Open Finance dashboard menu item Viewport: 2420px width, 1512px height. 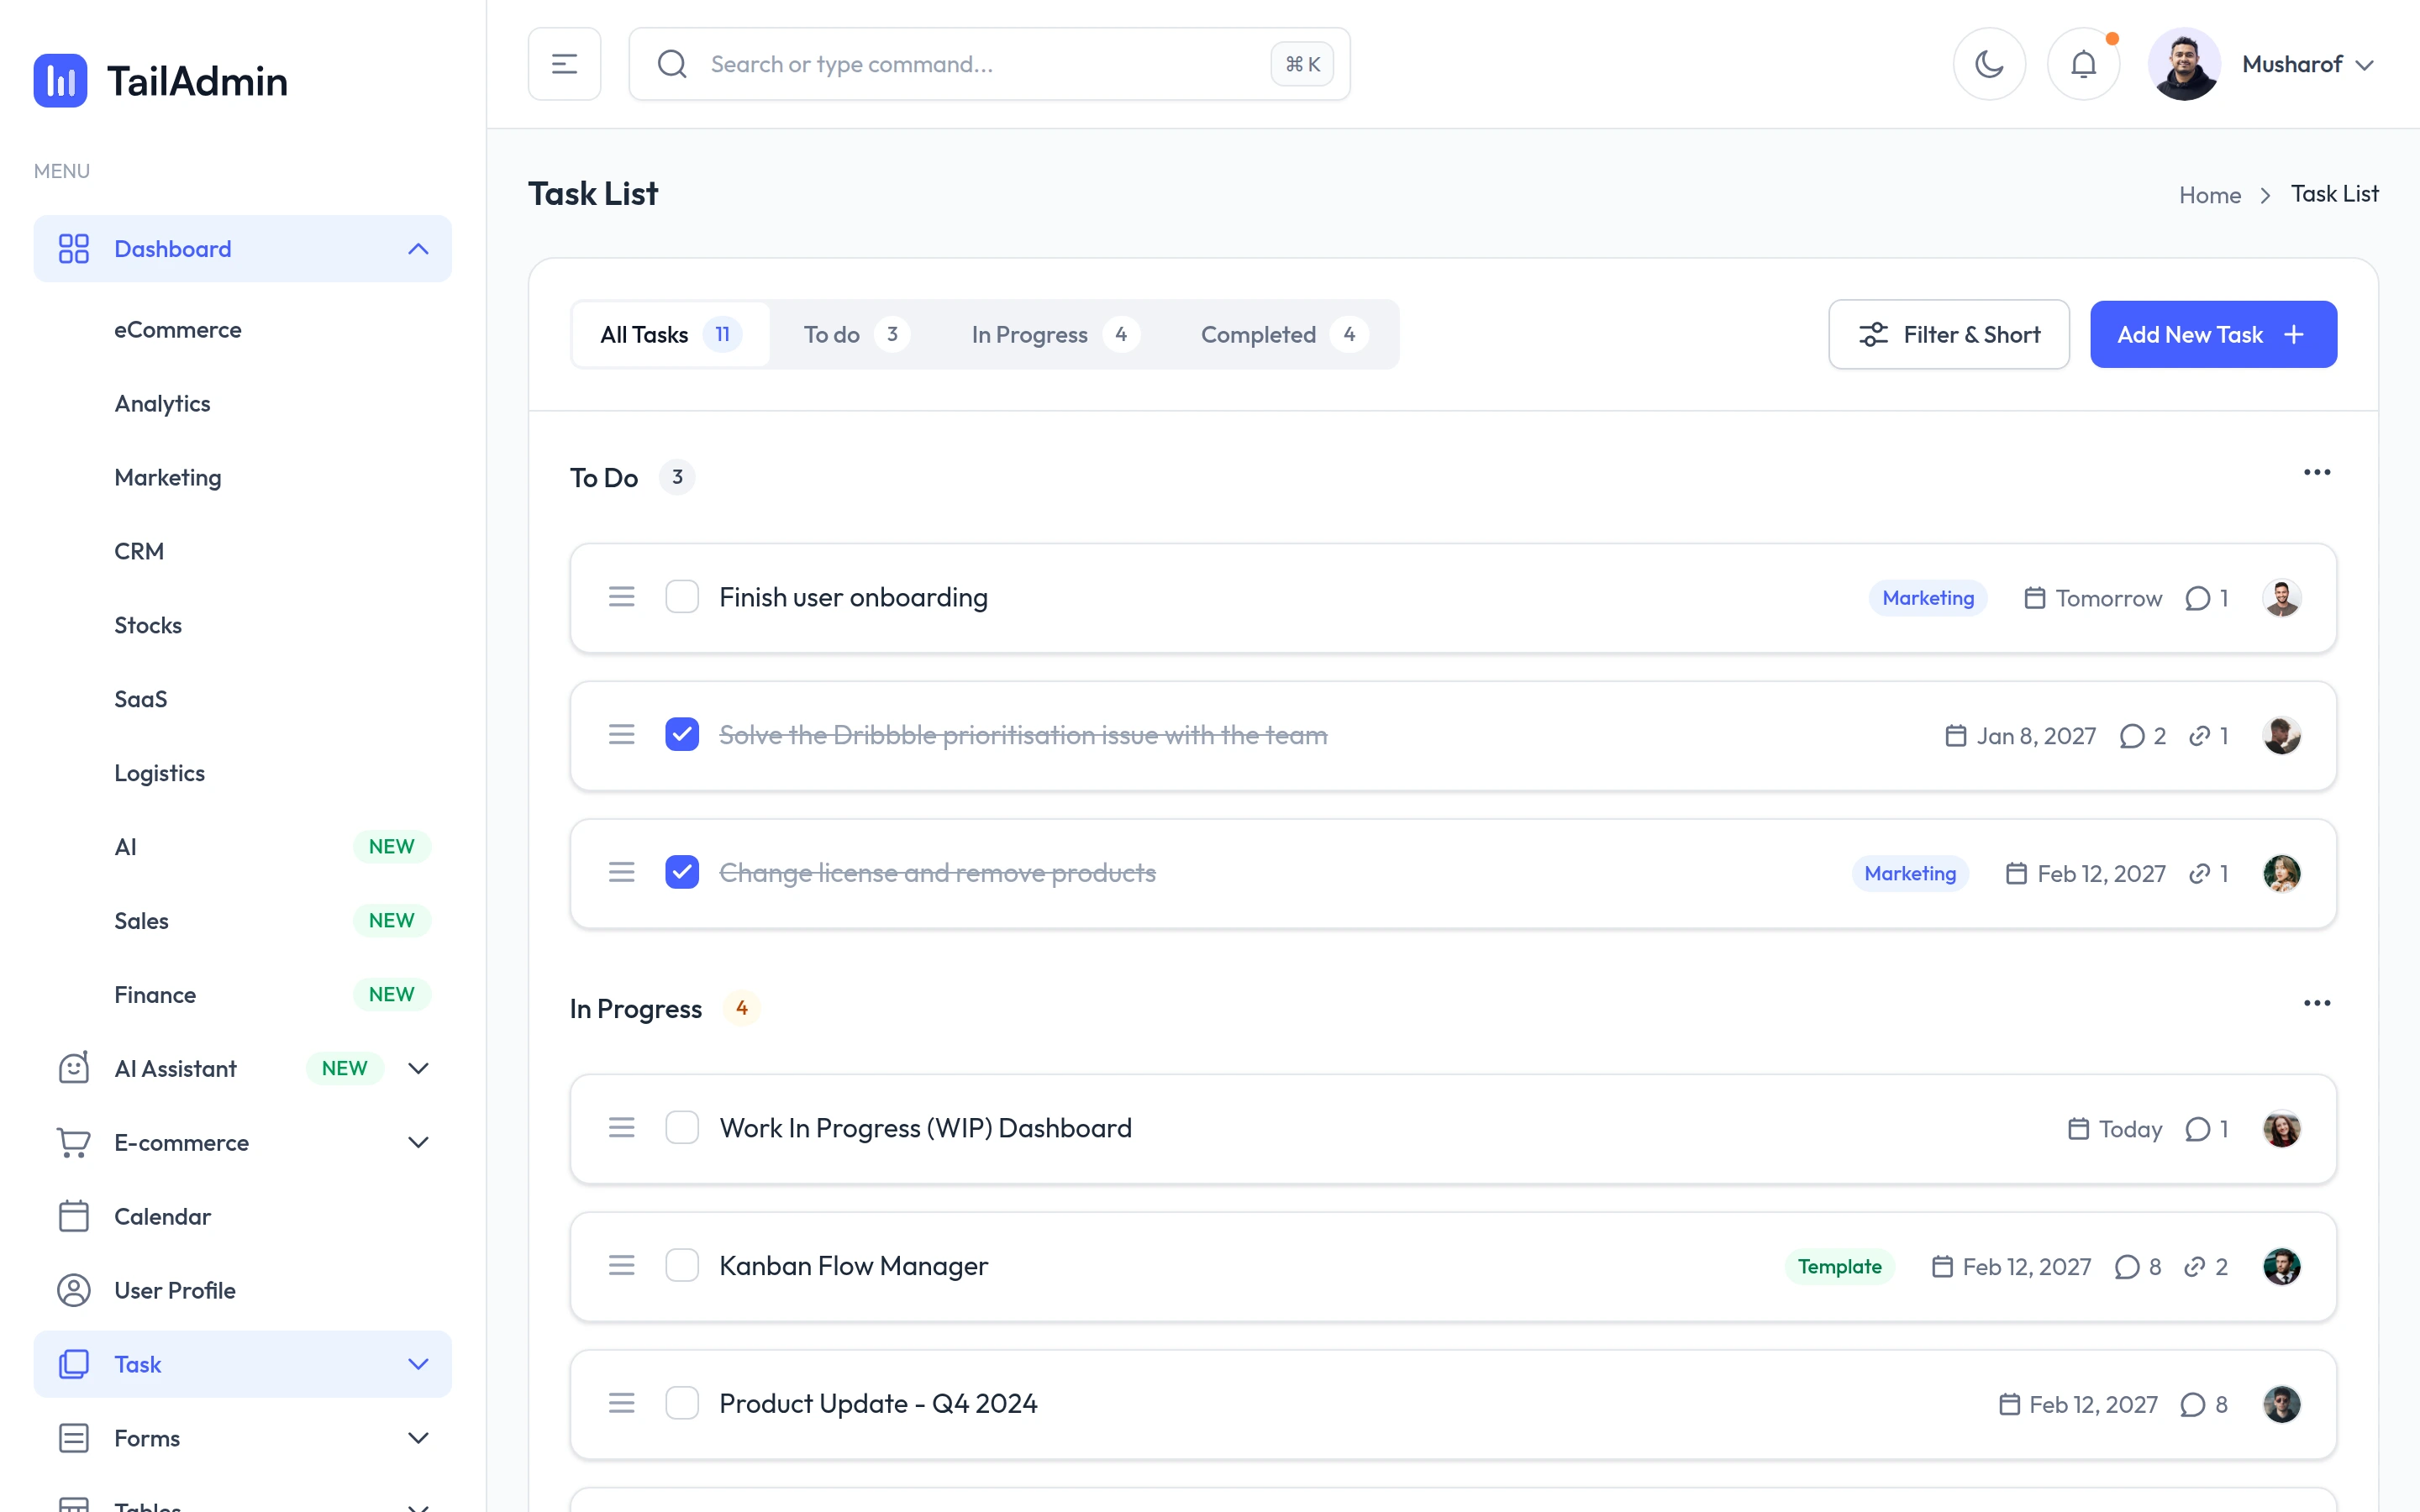[155, 996]
